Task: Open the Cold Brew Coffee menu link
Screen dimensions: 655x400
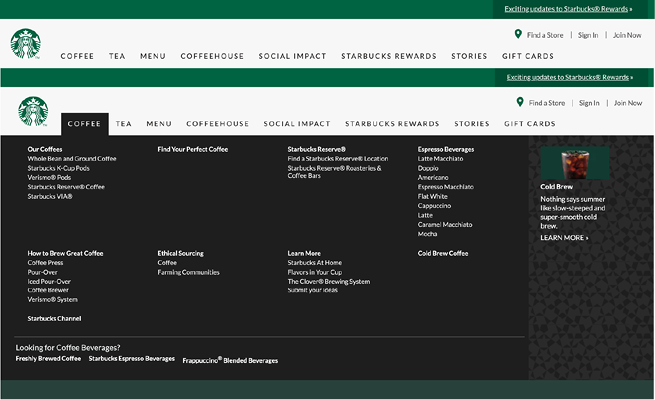Action: (442, 253)
